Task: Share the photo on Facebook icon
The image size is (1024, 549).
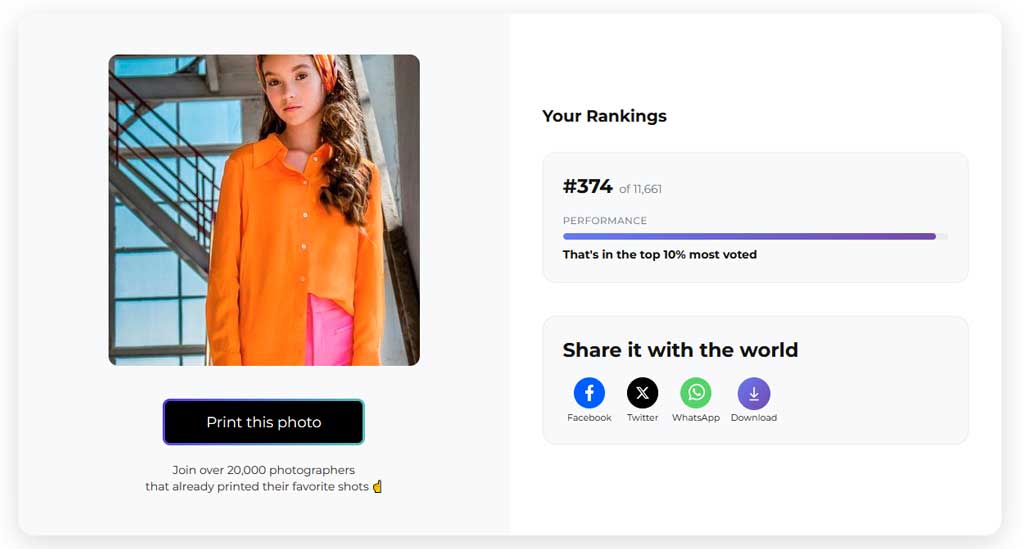Action: point(589,393)
